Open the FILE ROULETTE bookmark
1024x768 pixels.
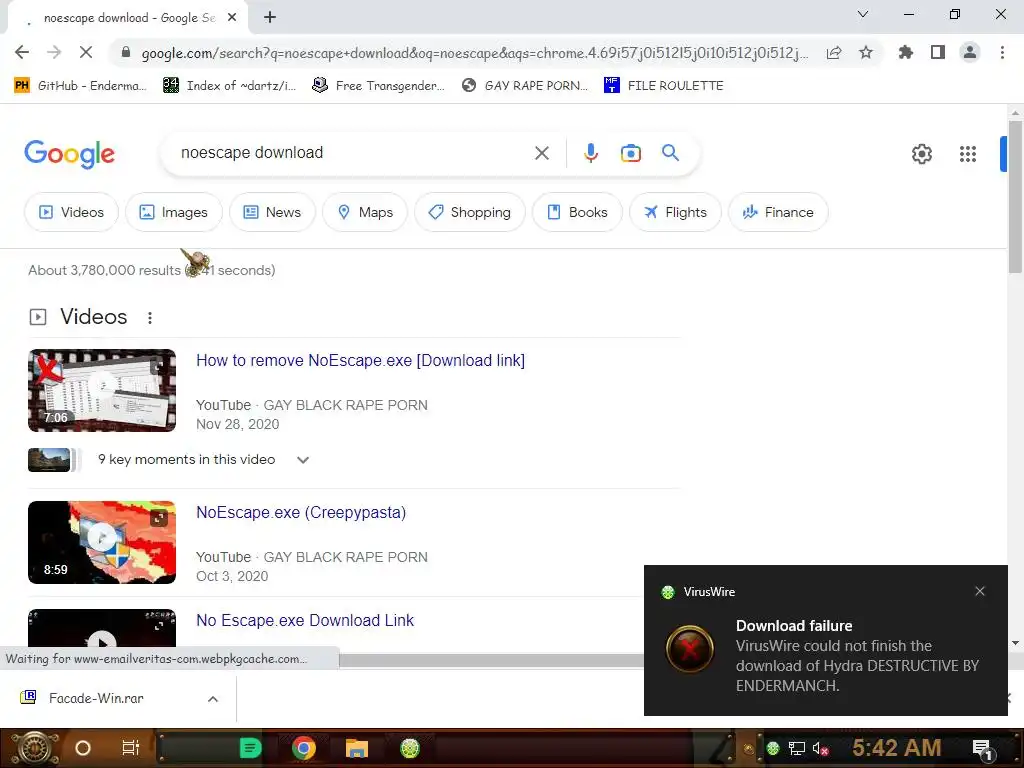click(664, 86)
